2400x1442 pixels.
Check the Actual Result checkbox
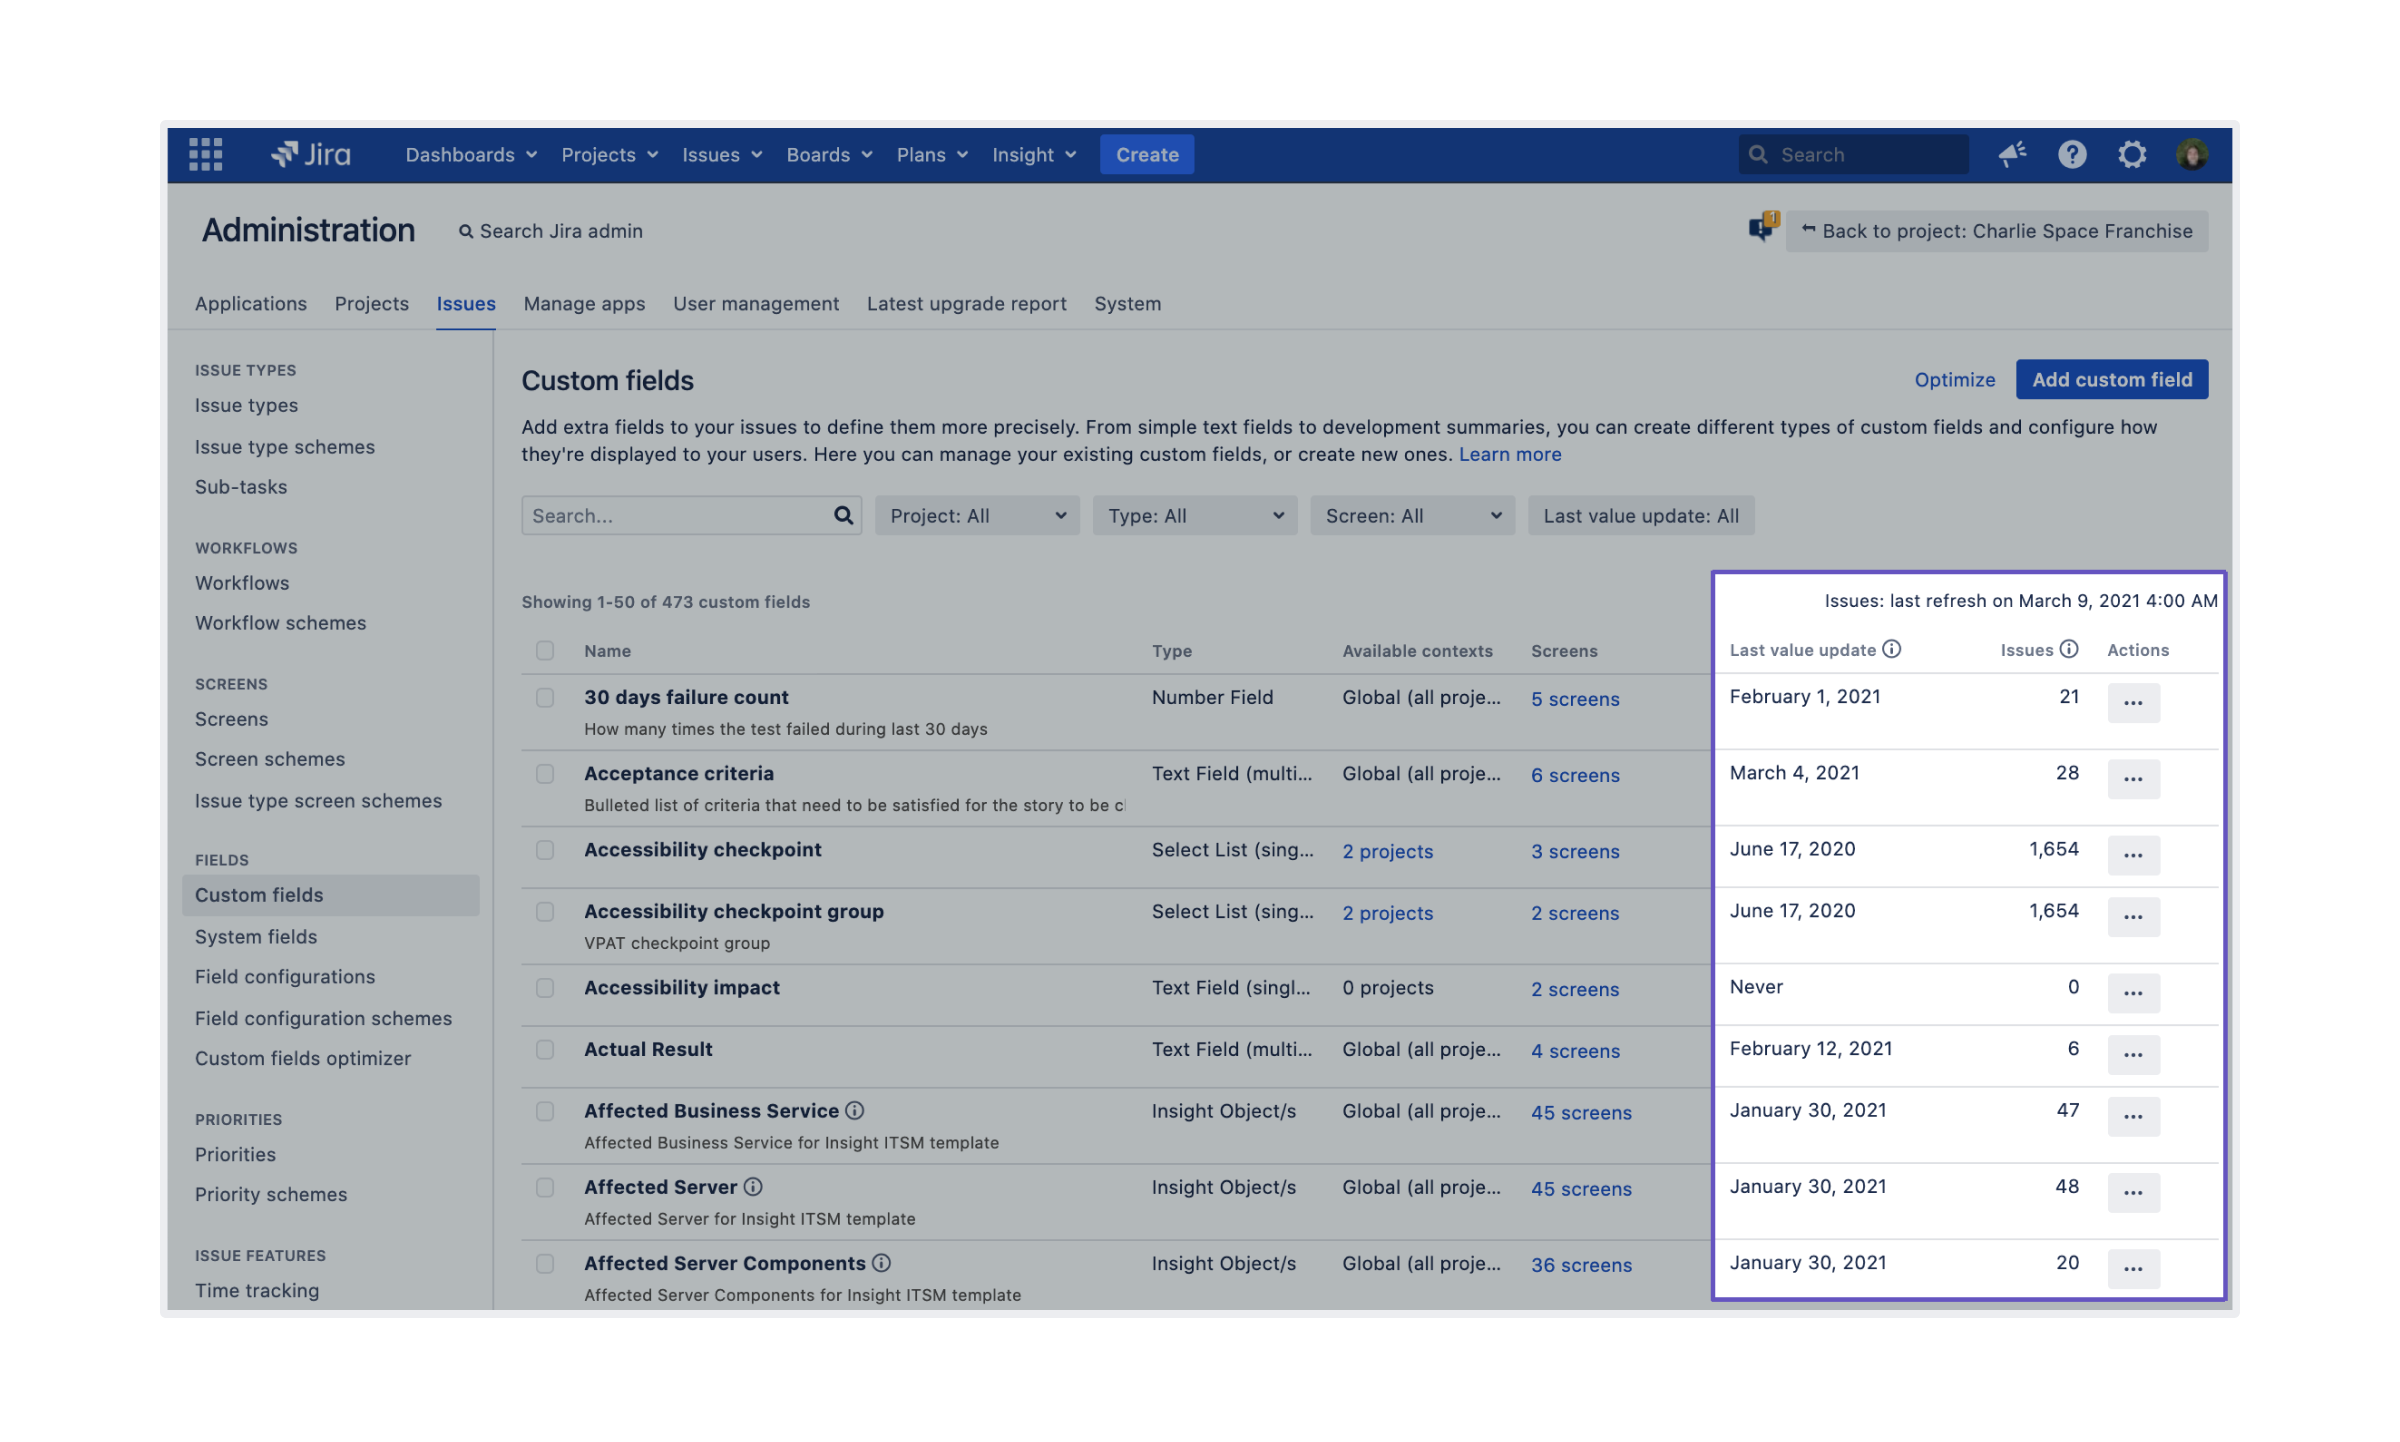click(x=545, y=1049)
